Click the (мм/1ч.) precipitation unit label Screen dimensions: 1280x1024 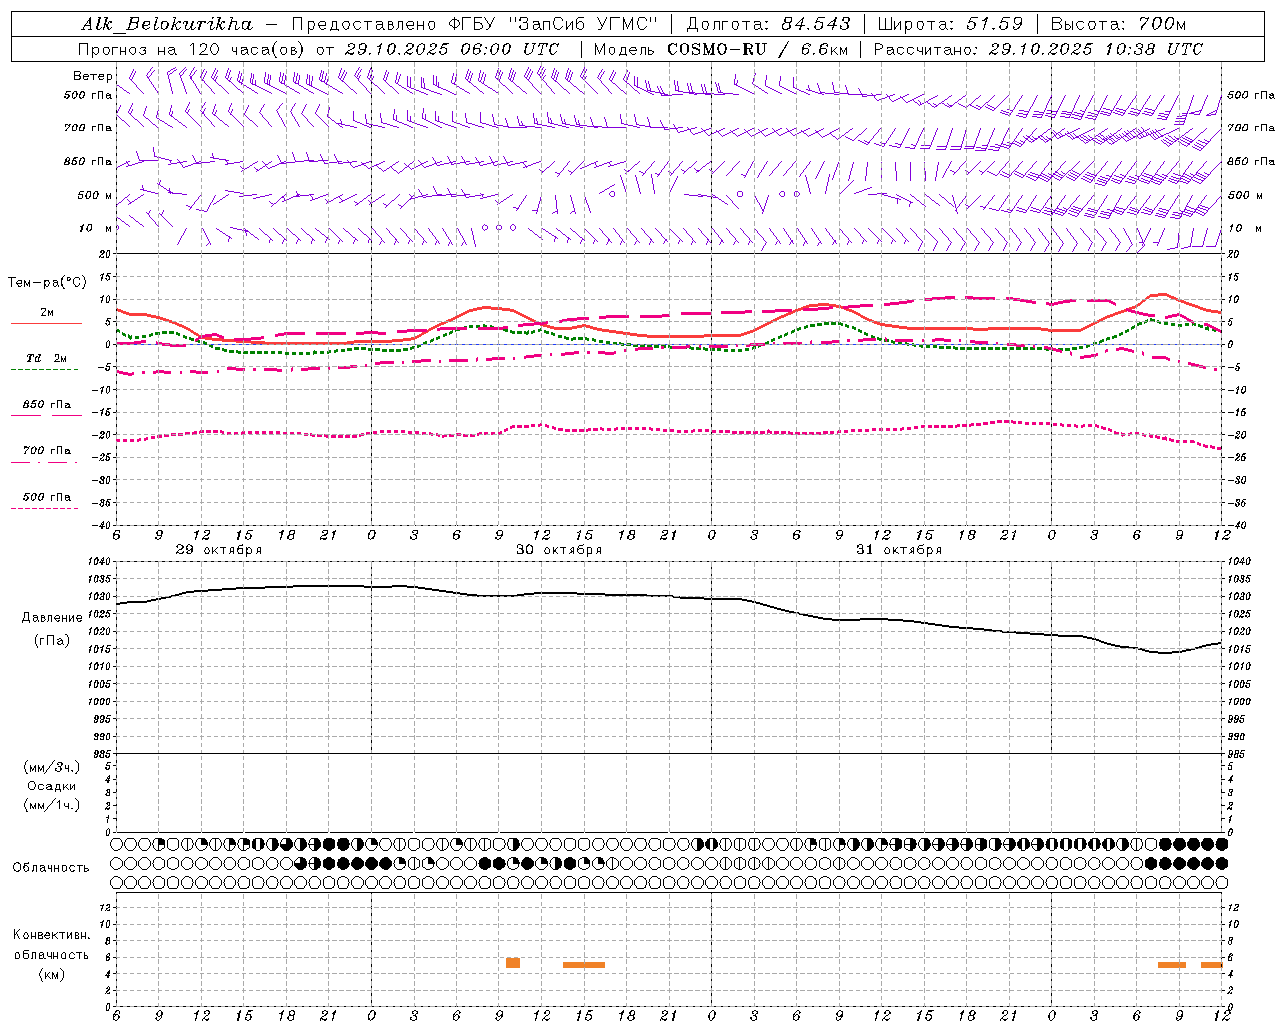point(52,805)
